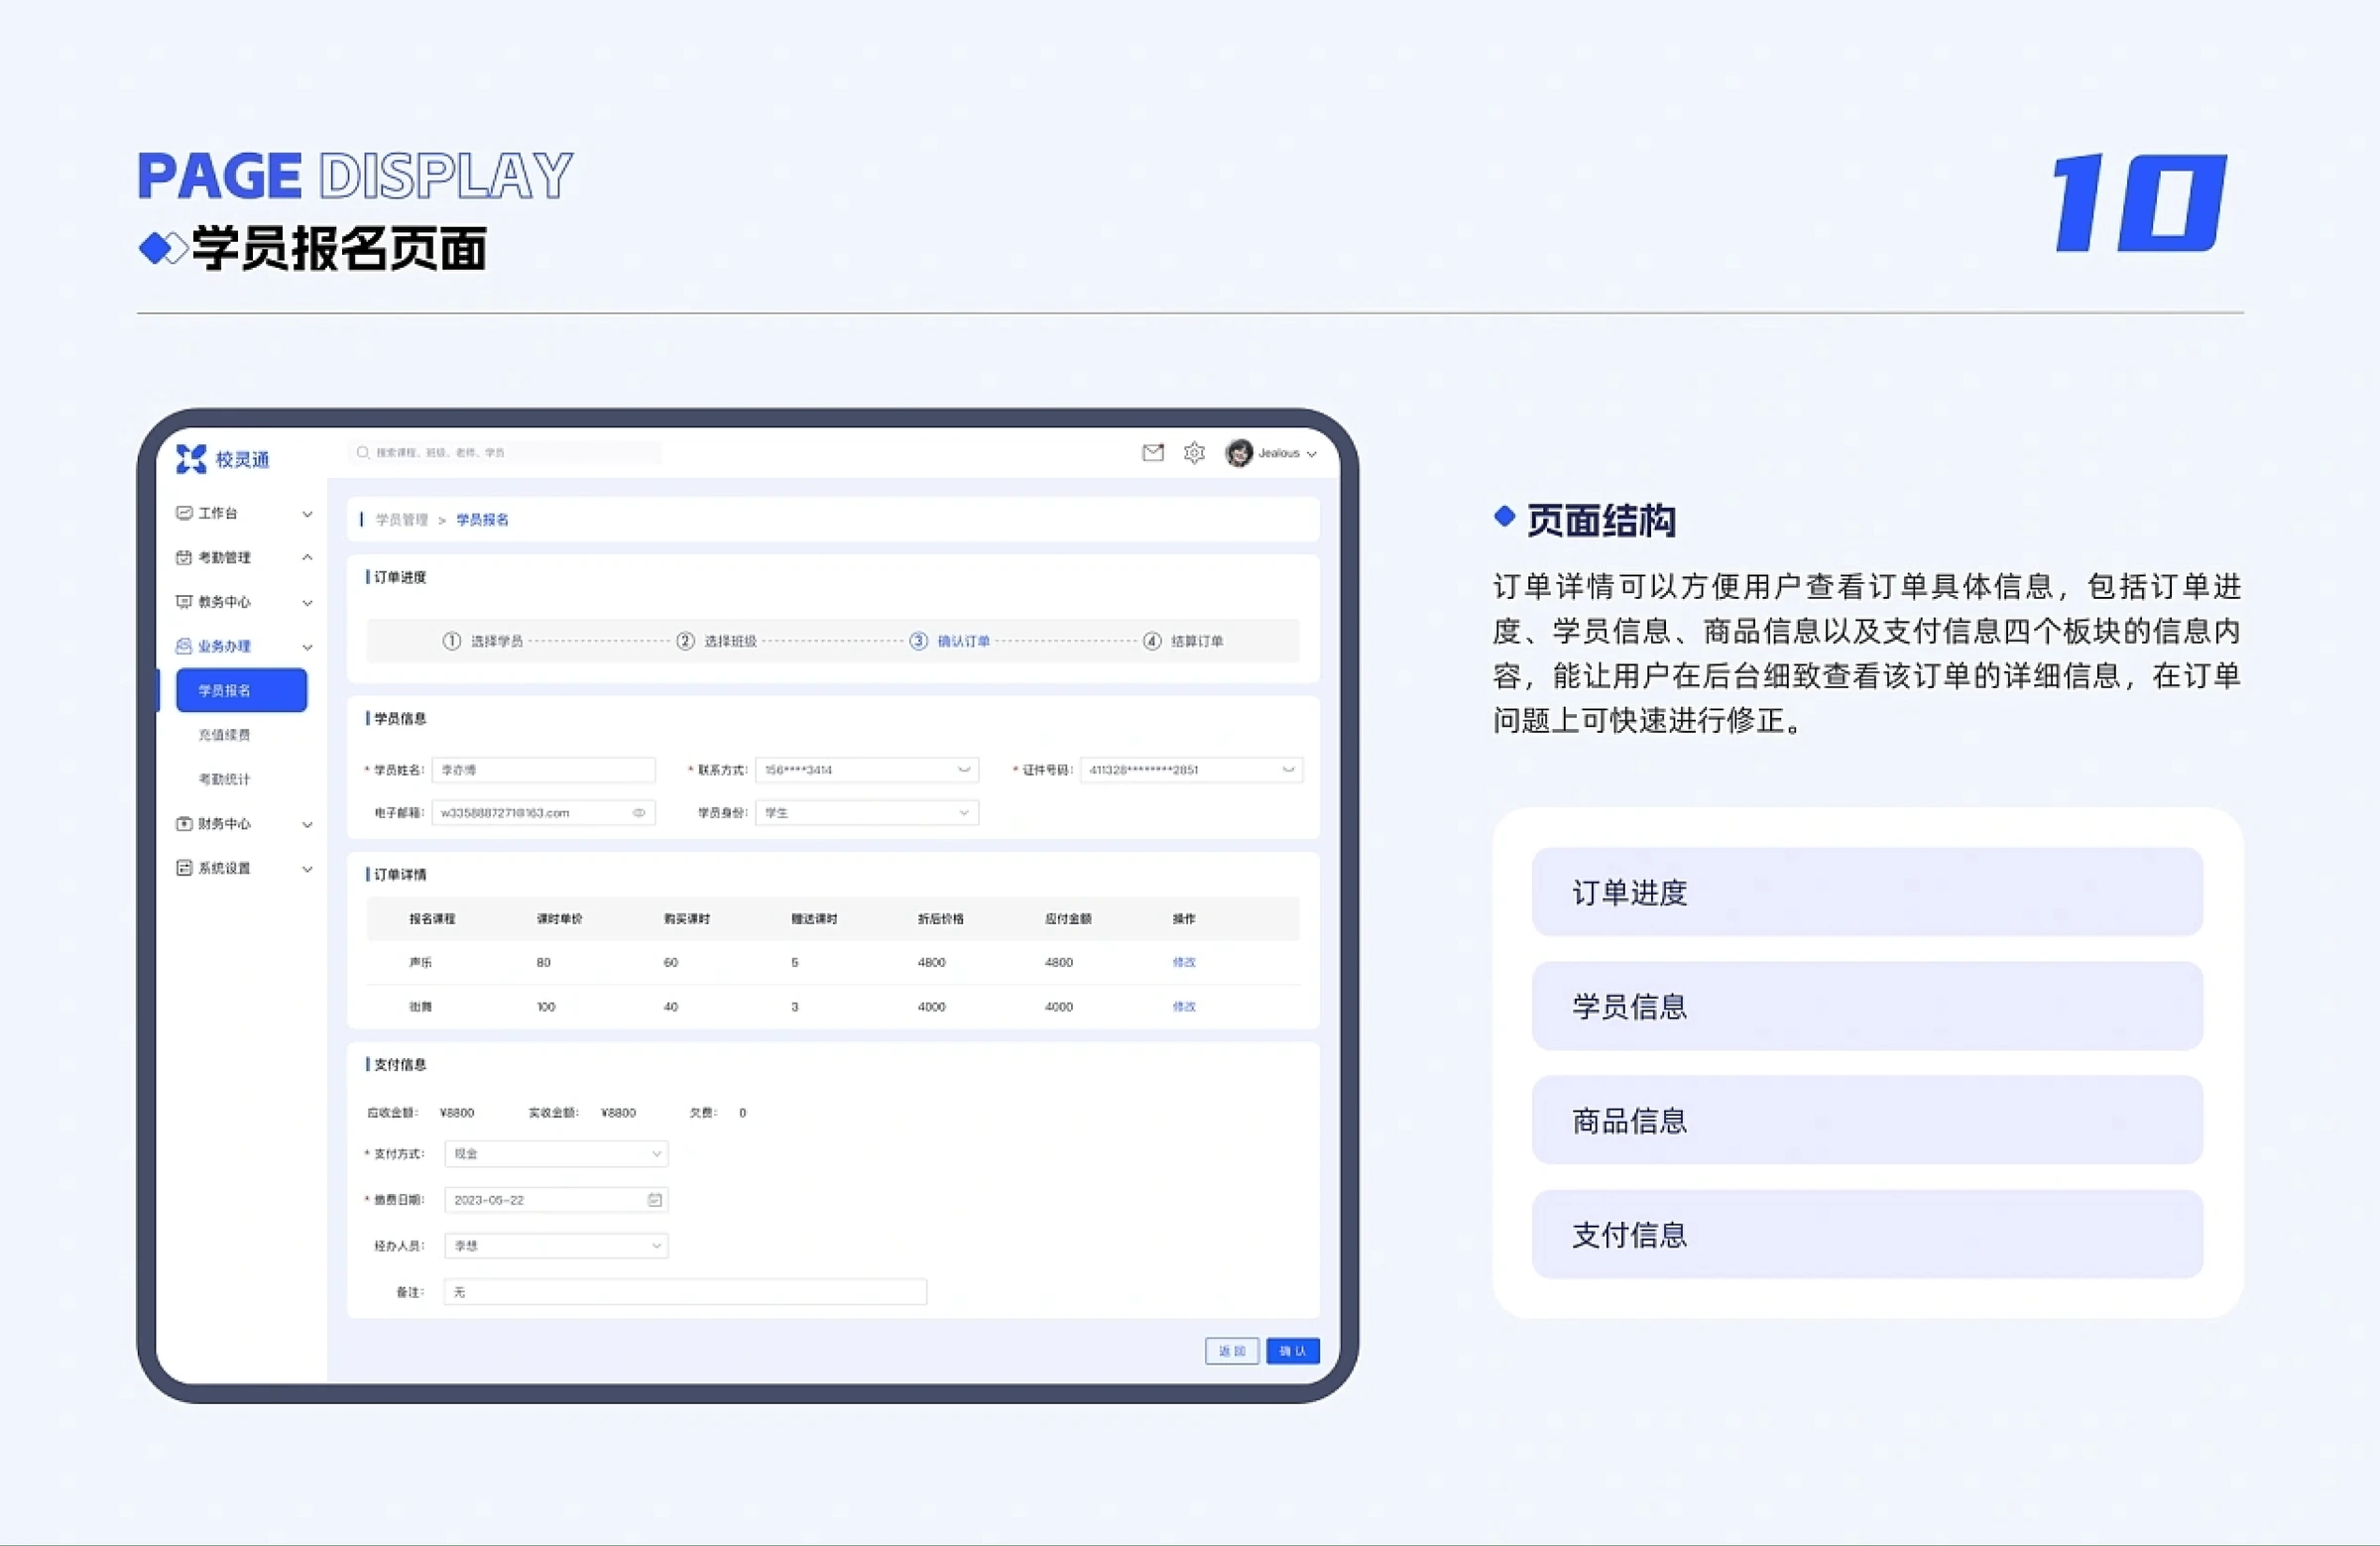2380x1546 pixels.
Task: Click the Jealous user avatar
Action: click(1239, 453)
